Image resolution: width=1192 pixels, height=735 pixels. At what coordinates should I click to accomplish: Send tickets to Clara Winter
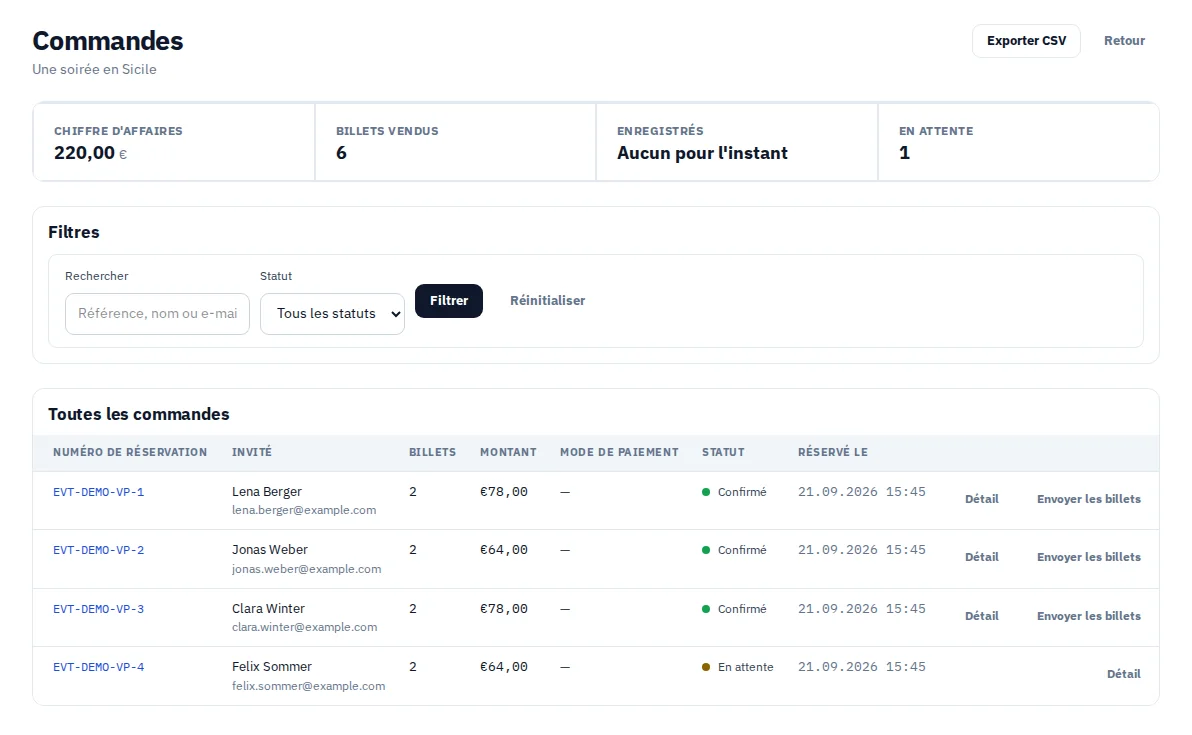coord(1089,616)
